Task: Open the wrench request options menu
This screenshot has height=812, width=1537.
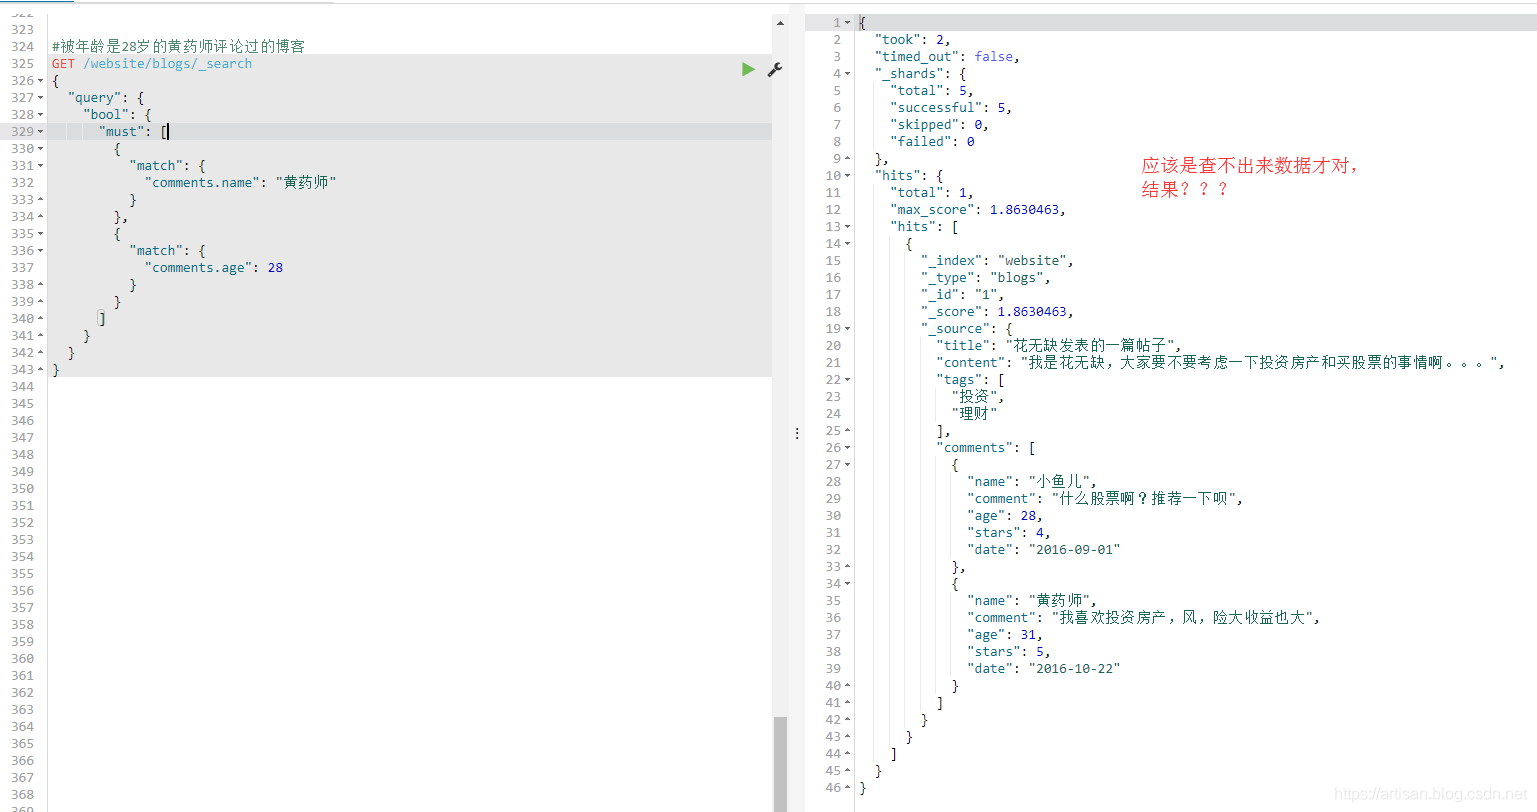Action: (x=774, y=69)
